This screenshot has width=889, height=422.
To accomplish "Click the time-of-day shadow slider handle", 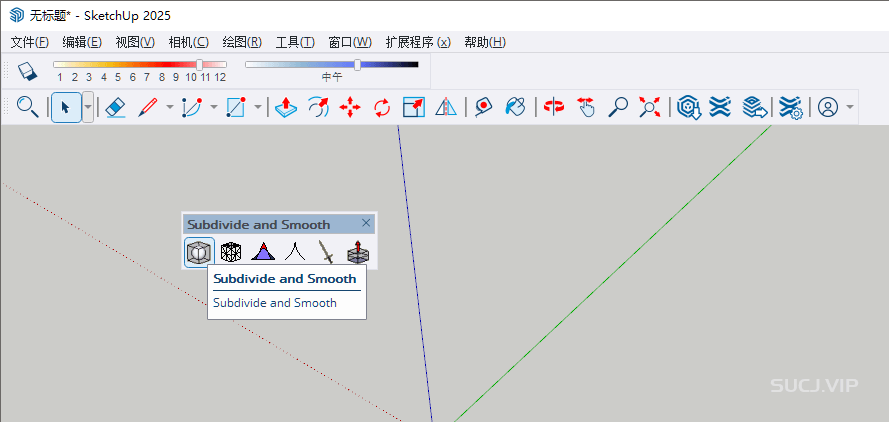I will tap(357, 65).
